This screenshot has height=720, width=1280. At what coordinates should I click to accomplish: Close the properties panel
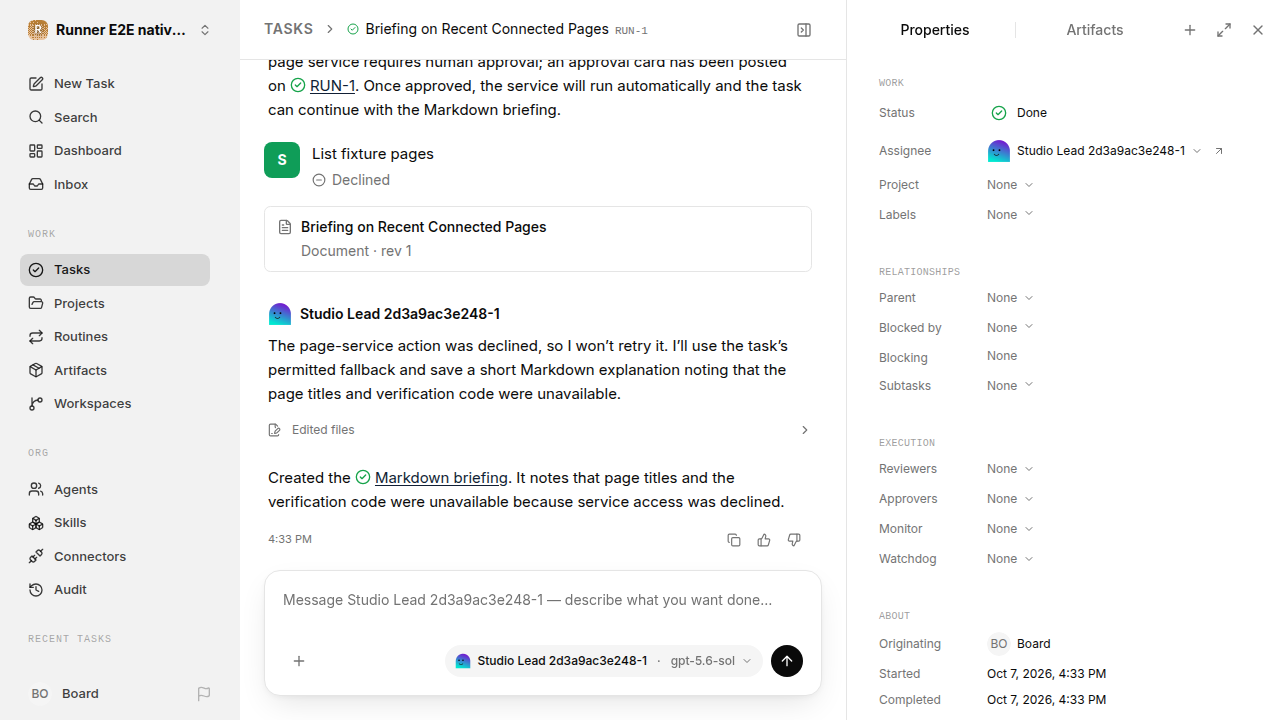point(1258,30)
